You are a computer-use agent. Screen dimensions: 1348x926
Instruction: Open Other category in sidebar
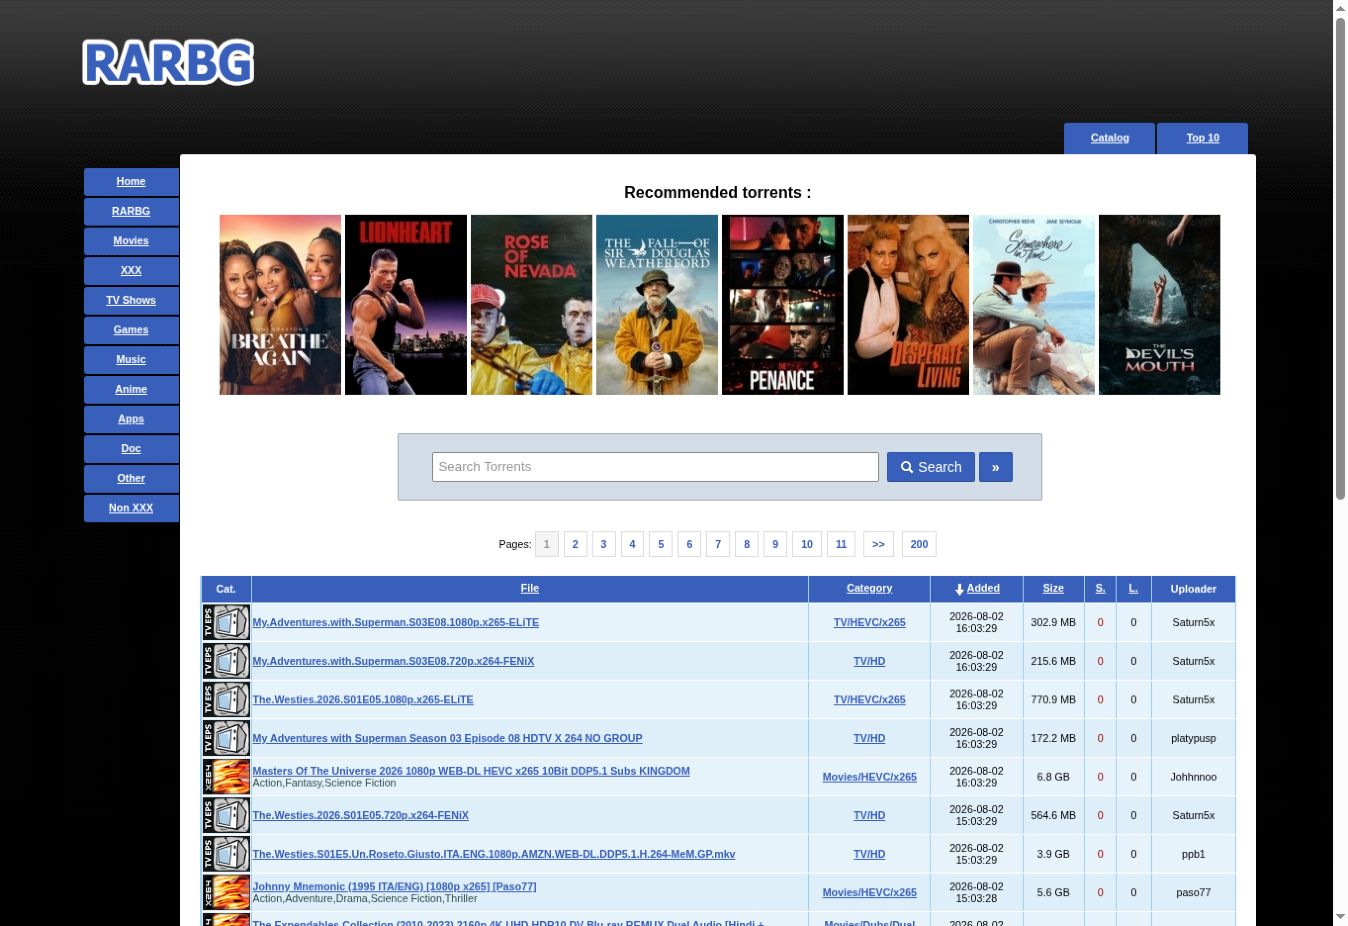(131, 478)
